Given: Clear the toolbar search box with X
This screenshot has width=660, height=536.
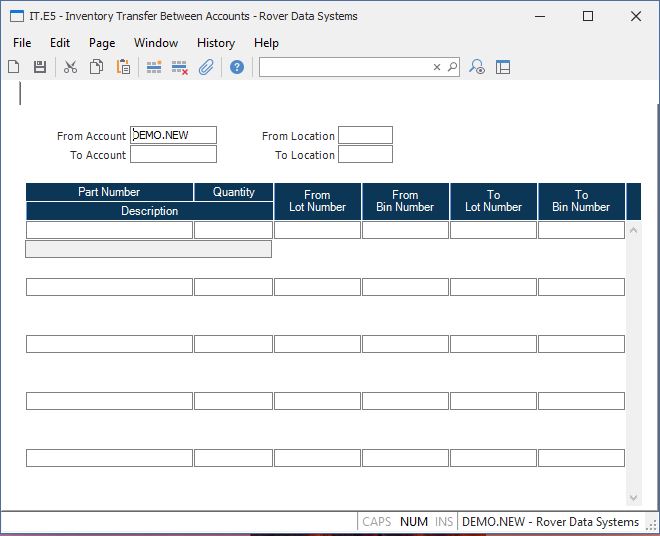Looking at the screenshot, I should (x=437, y=67).
